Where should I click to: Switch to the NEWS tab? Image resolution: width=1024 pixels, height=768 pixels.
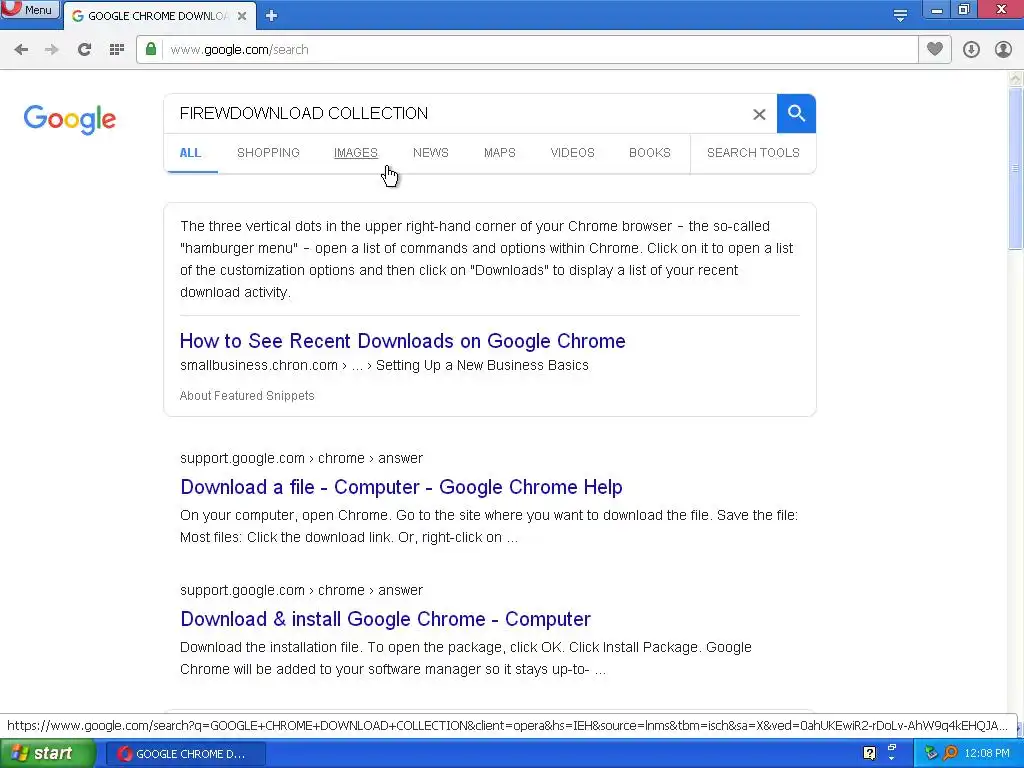pos(430,153)
